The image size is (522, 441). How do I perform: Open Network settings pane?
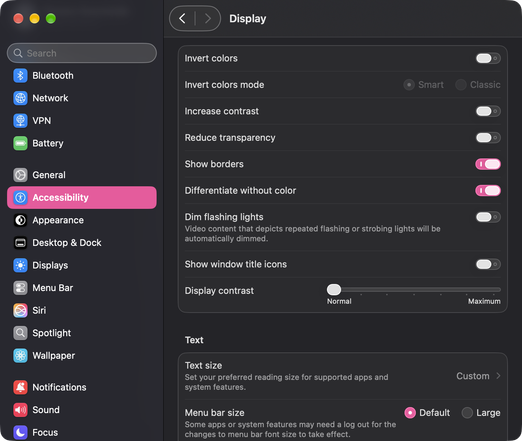coord(82,98)
